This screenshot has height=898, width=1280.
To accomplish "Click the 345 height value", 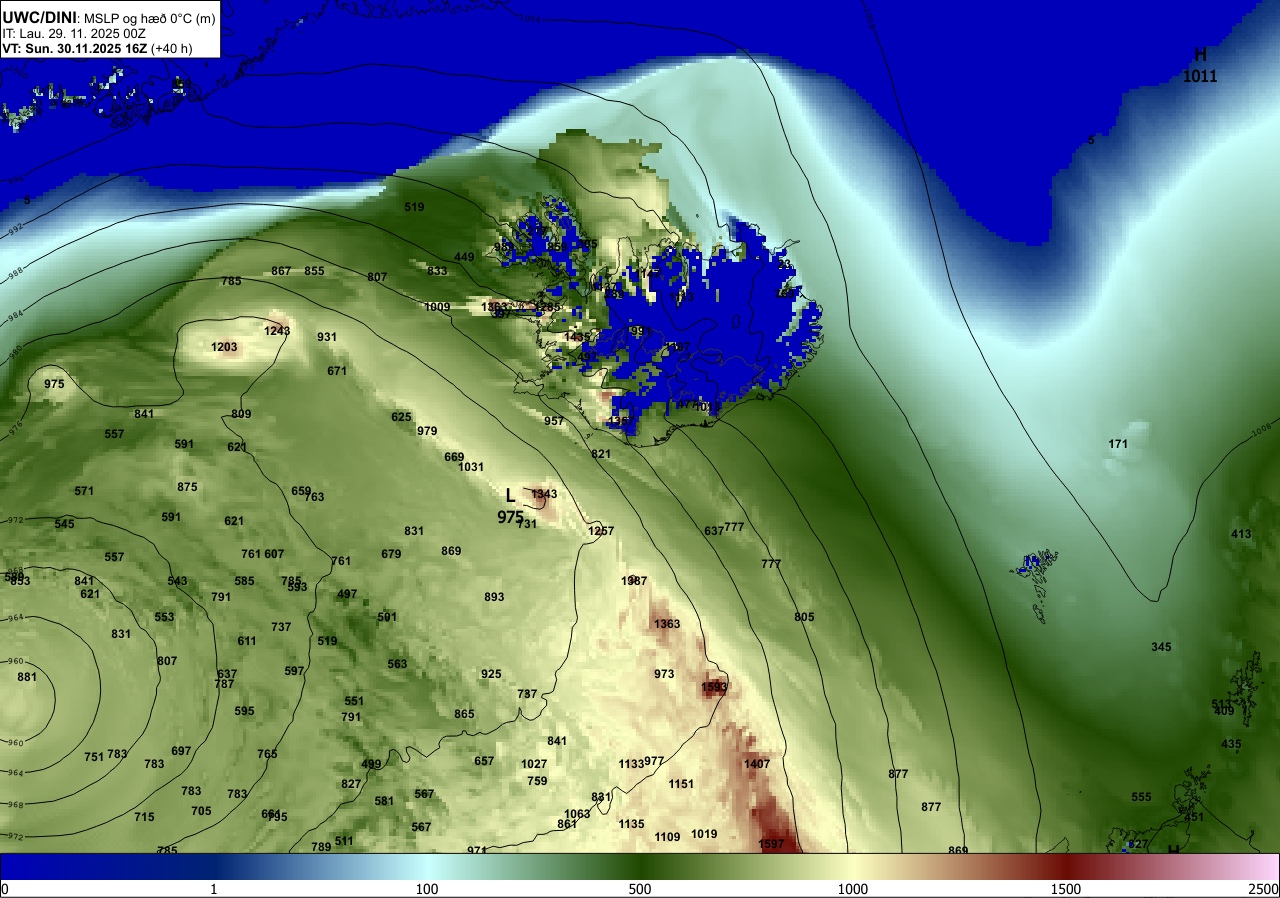I will click(1161, 647).
